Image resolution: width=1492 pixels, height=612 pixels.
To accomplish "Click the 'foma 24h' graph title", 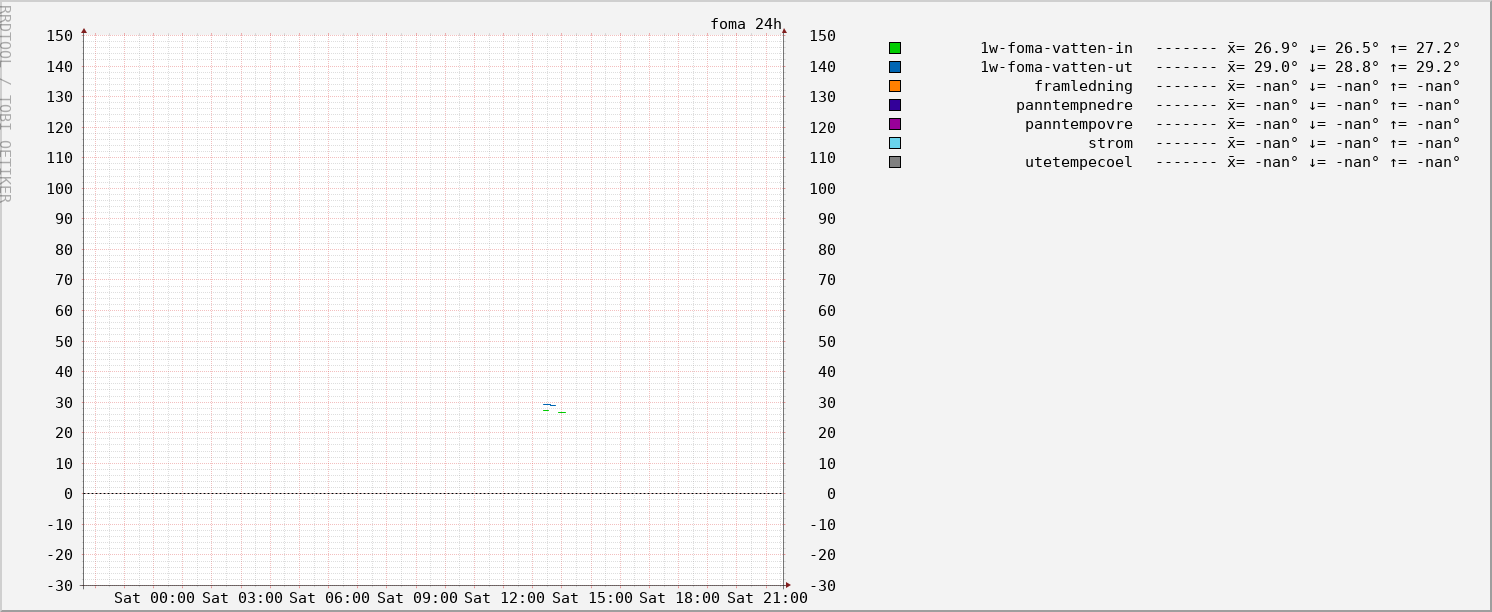I will pos(745,24).
